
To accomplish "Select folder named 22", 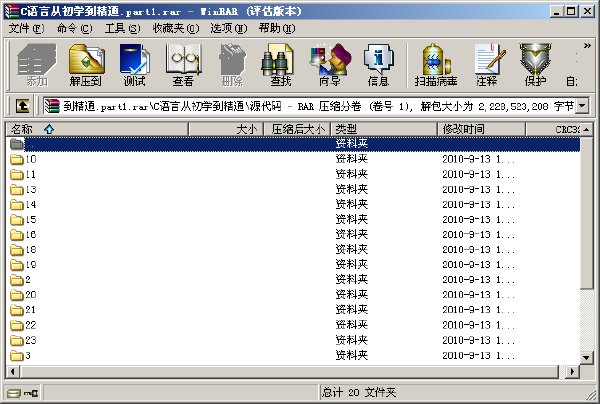I will (293, 325).
